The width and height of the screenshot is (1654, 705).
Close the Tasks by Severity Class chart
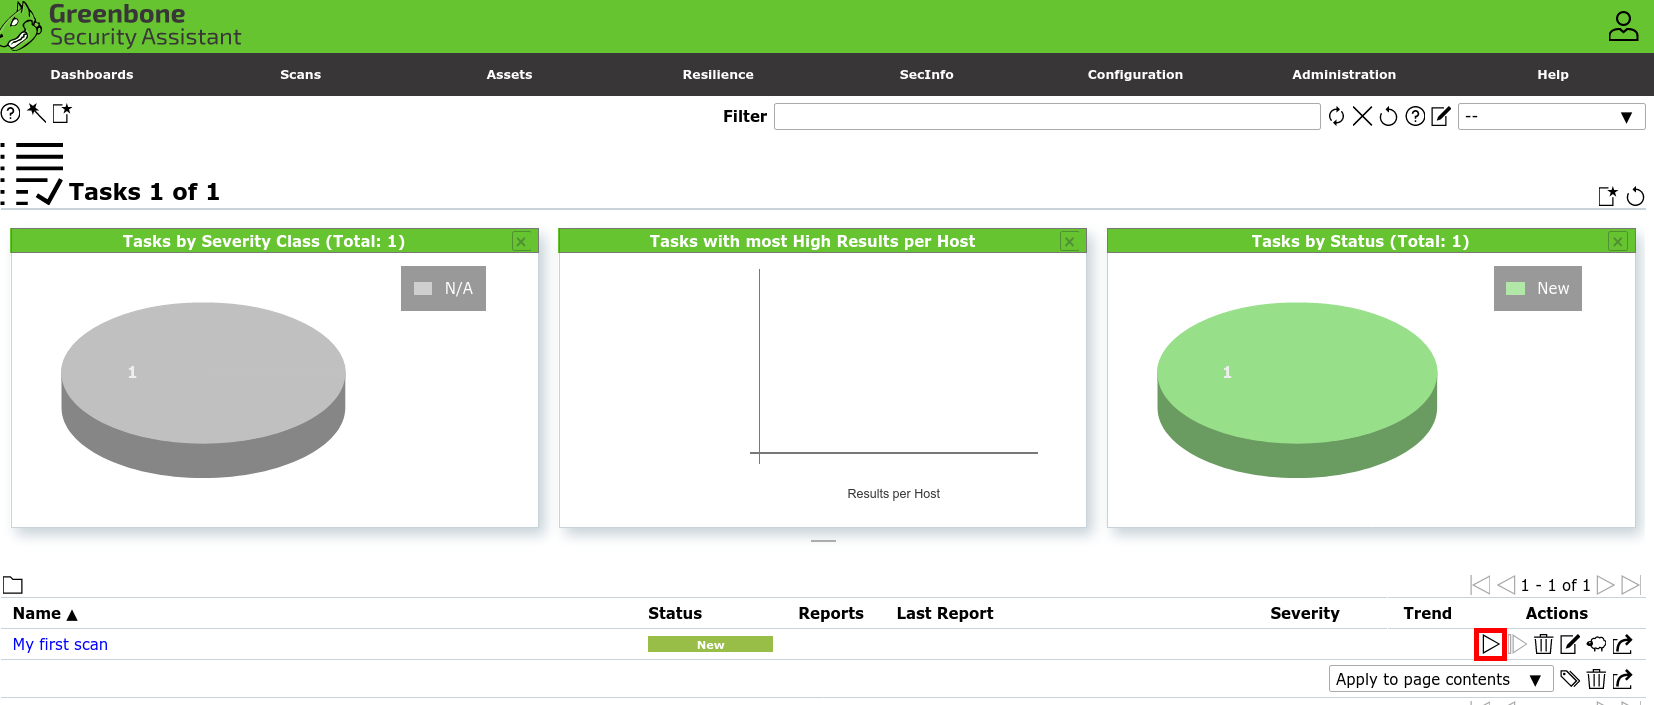[x=521, y=241]
